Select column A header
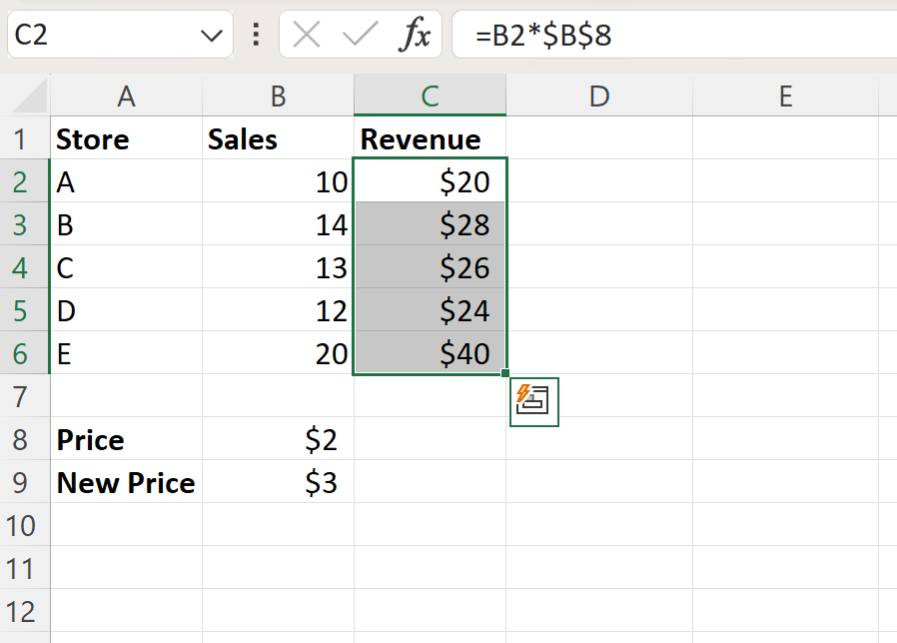The image size is (897, 643). (126, 96)
